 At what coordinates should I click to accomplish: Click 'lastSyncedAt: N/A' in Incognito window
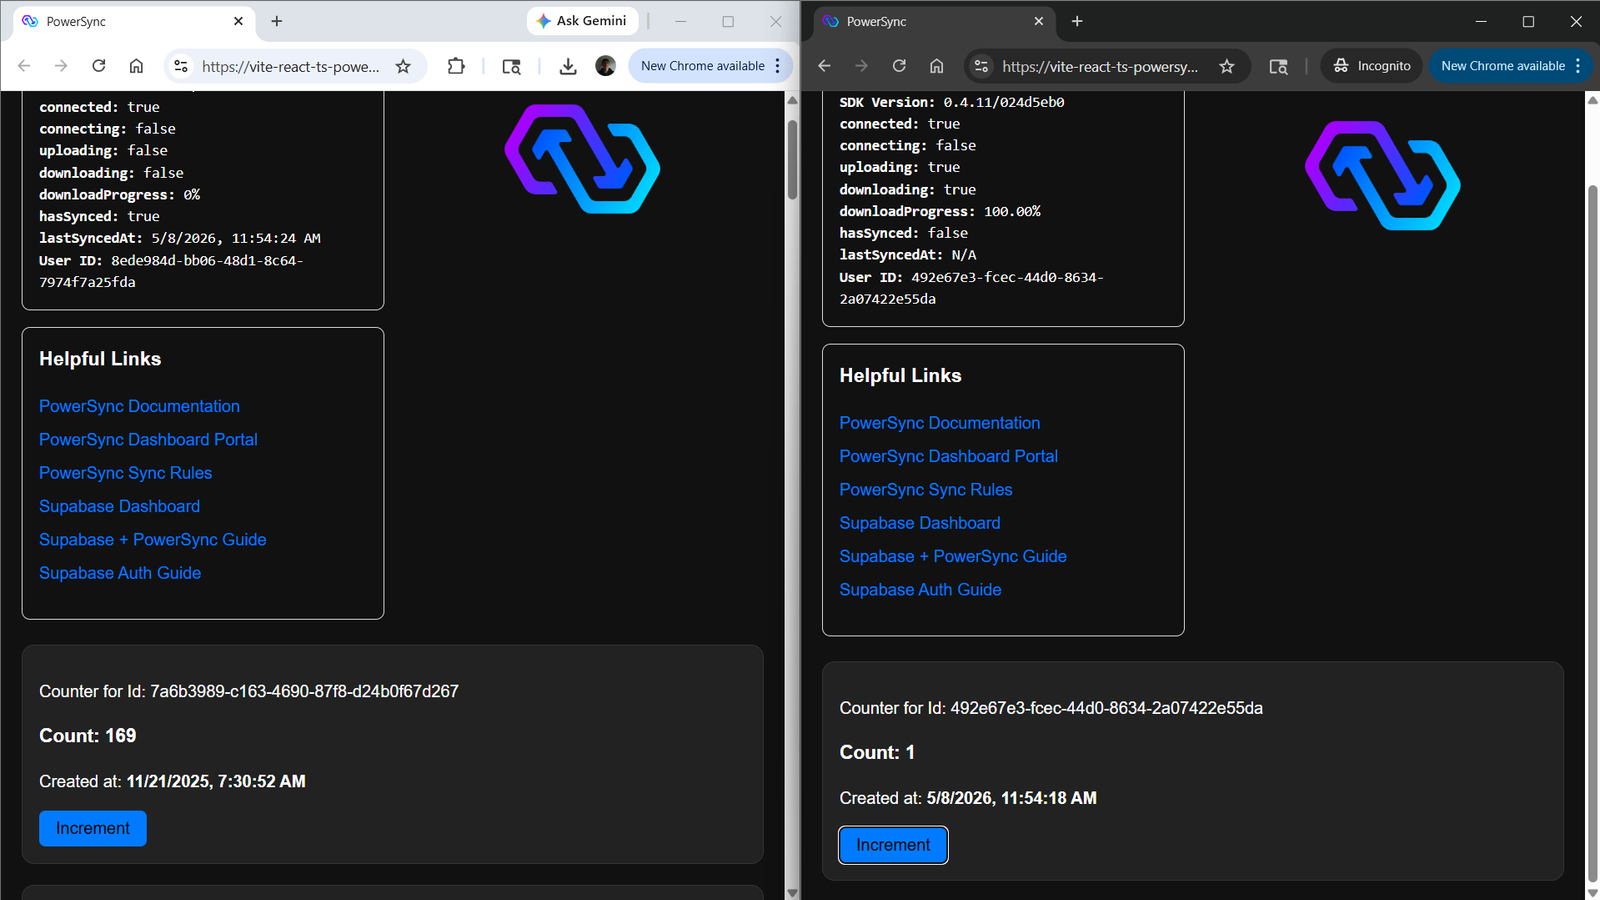tap(908, 255)
